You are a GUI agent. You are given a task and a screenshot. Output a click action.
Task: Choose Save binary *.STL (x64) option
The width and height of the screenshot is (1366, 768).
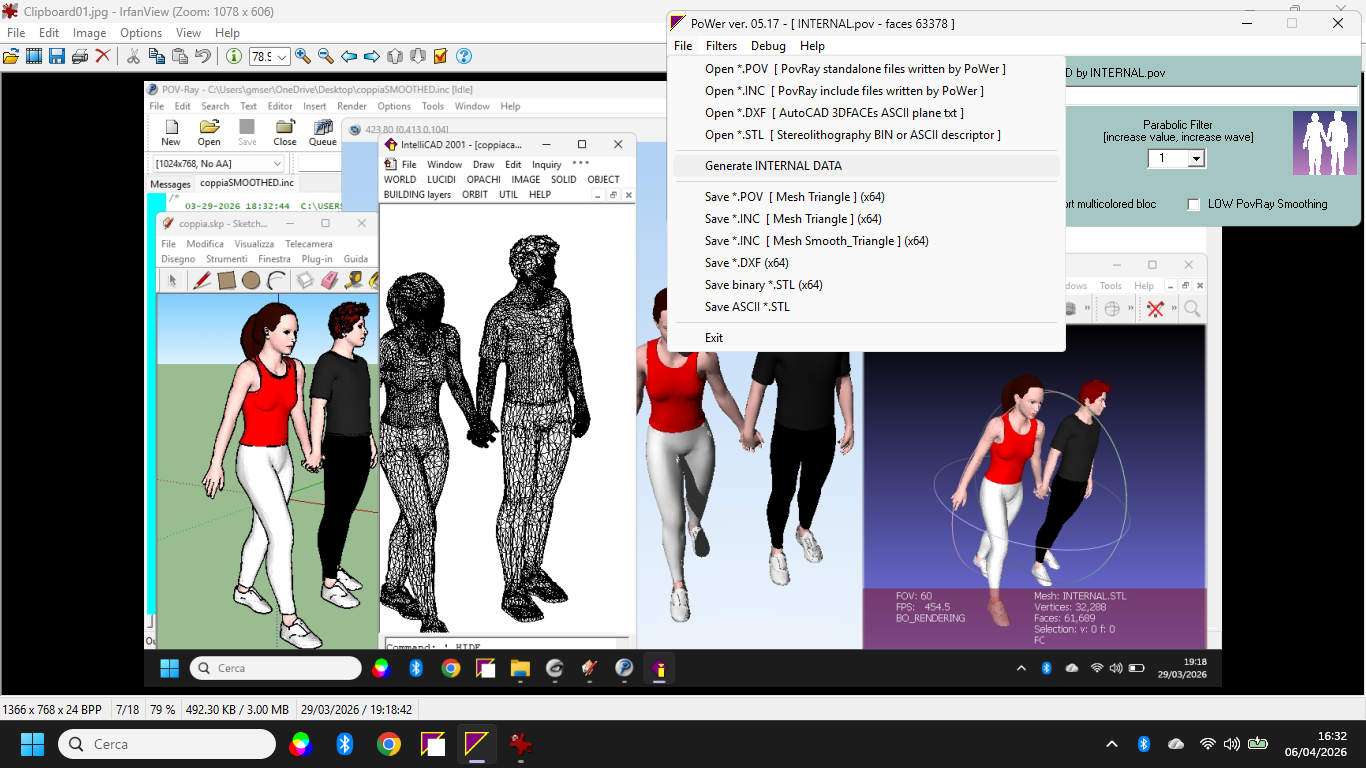pos(763,285)
